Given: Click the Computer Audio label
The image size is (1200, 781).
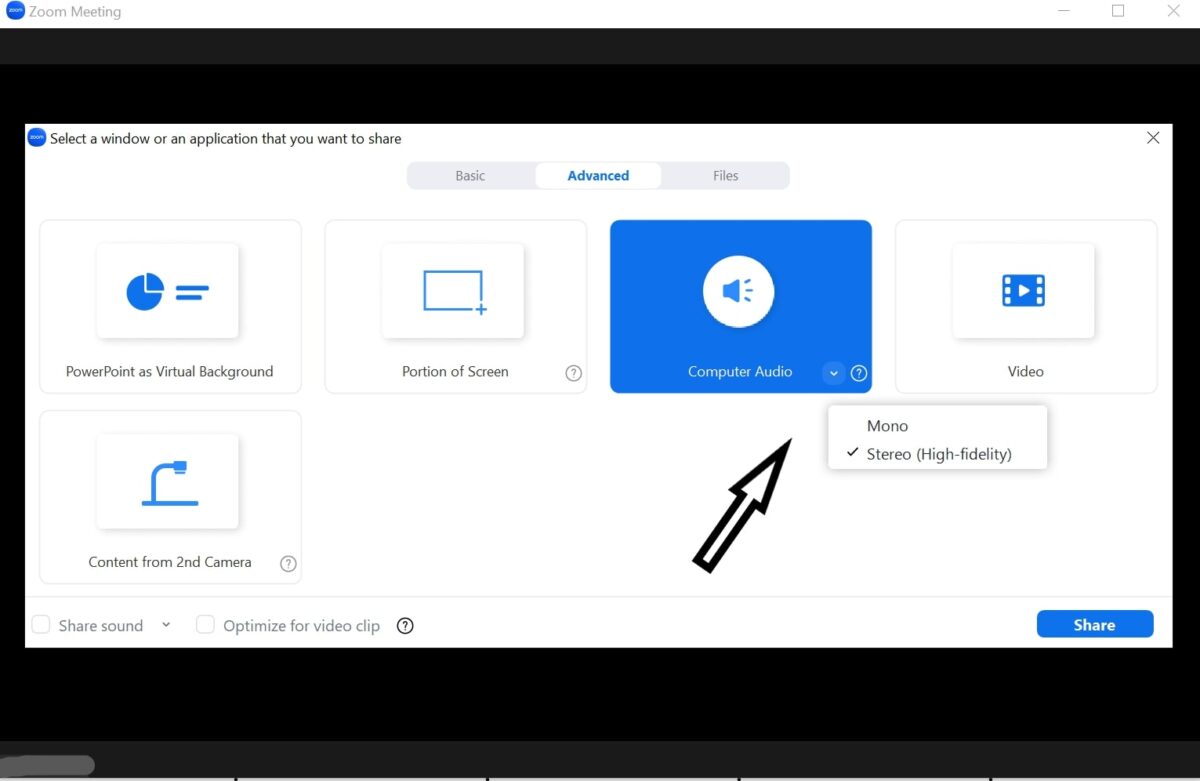Looking at the screenshot, I should click(x=740, y=372).
